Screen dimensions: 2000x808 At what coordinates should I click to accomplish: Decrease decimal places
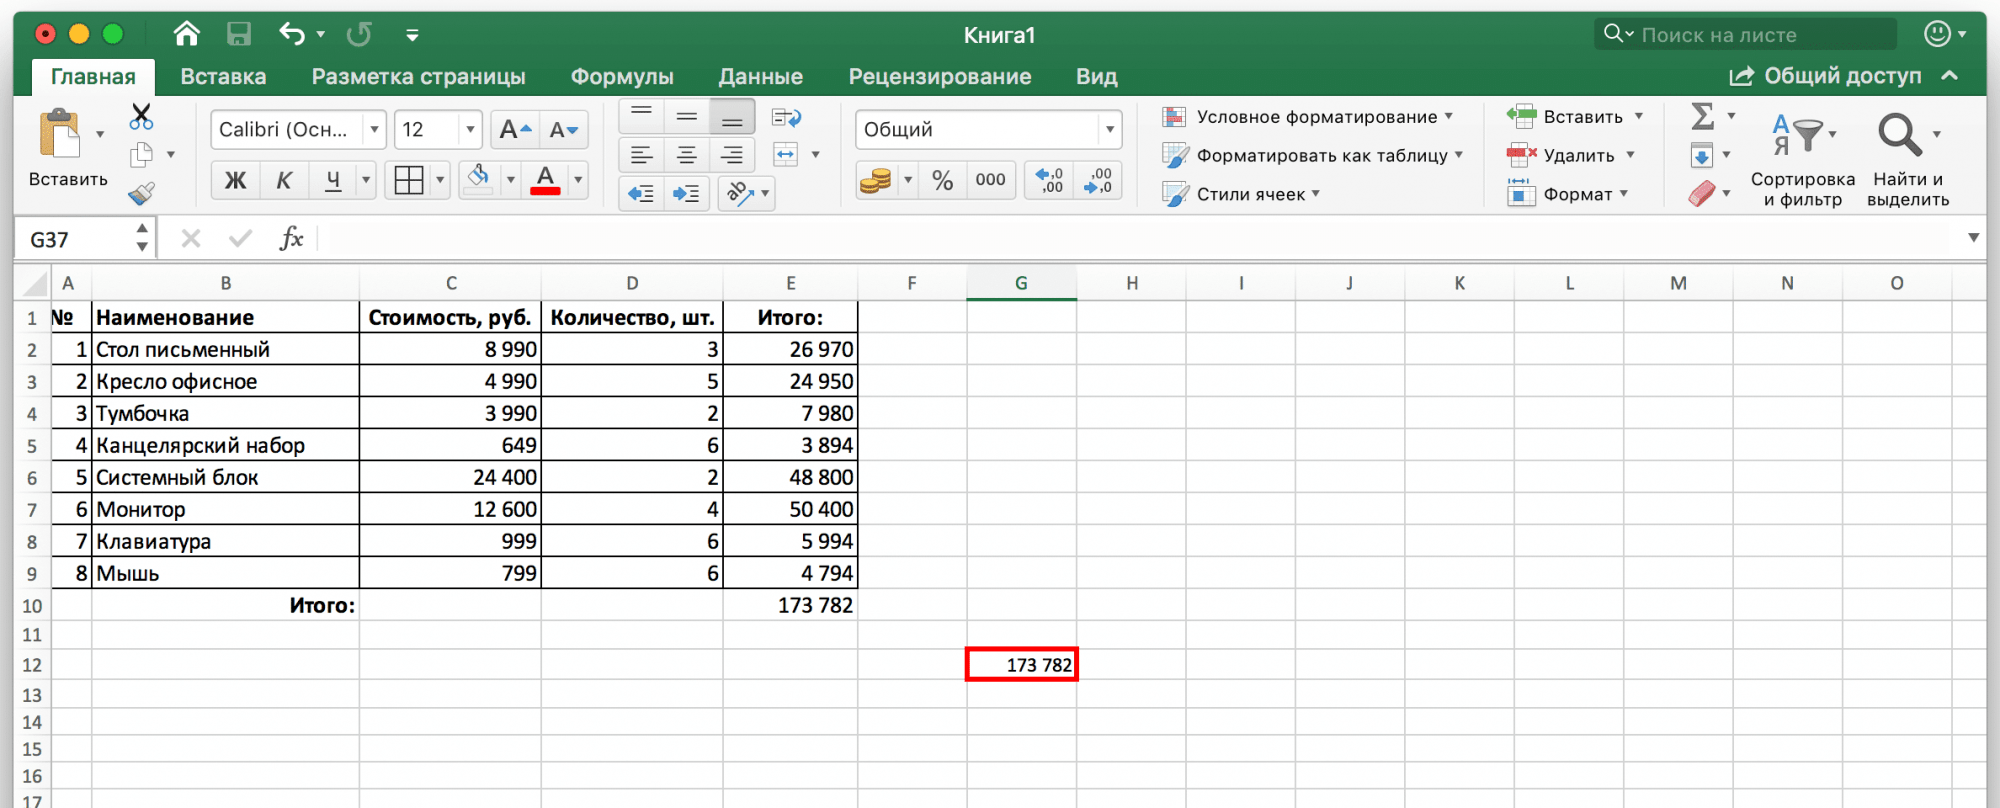point(1097,180)
